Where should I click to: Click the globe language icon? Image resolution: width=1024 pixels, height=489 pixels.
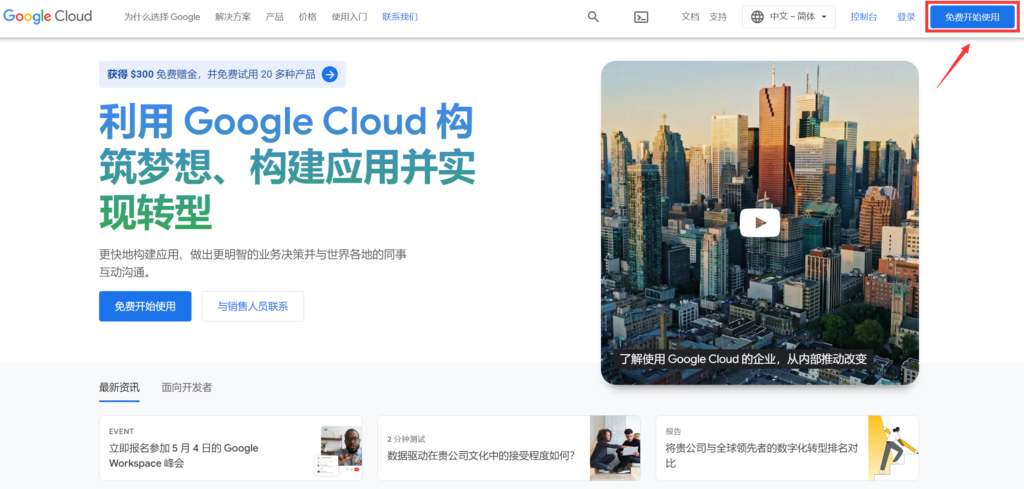(x=758, y=17)
